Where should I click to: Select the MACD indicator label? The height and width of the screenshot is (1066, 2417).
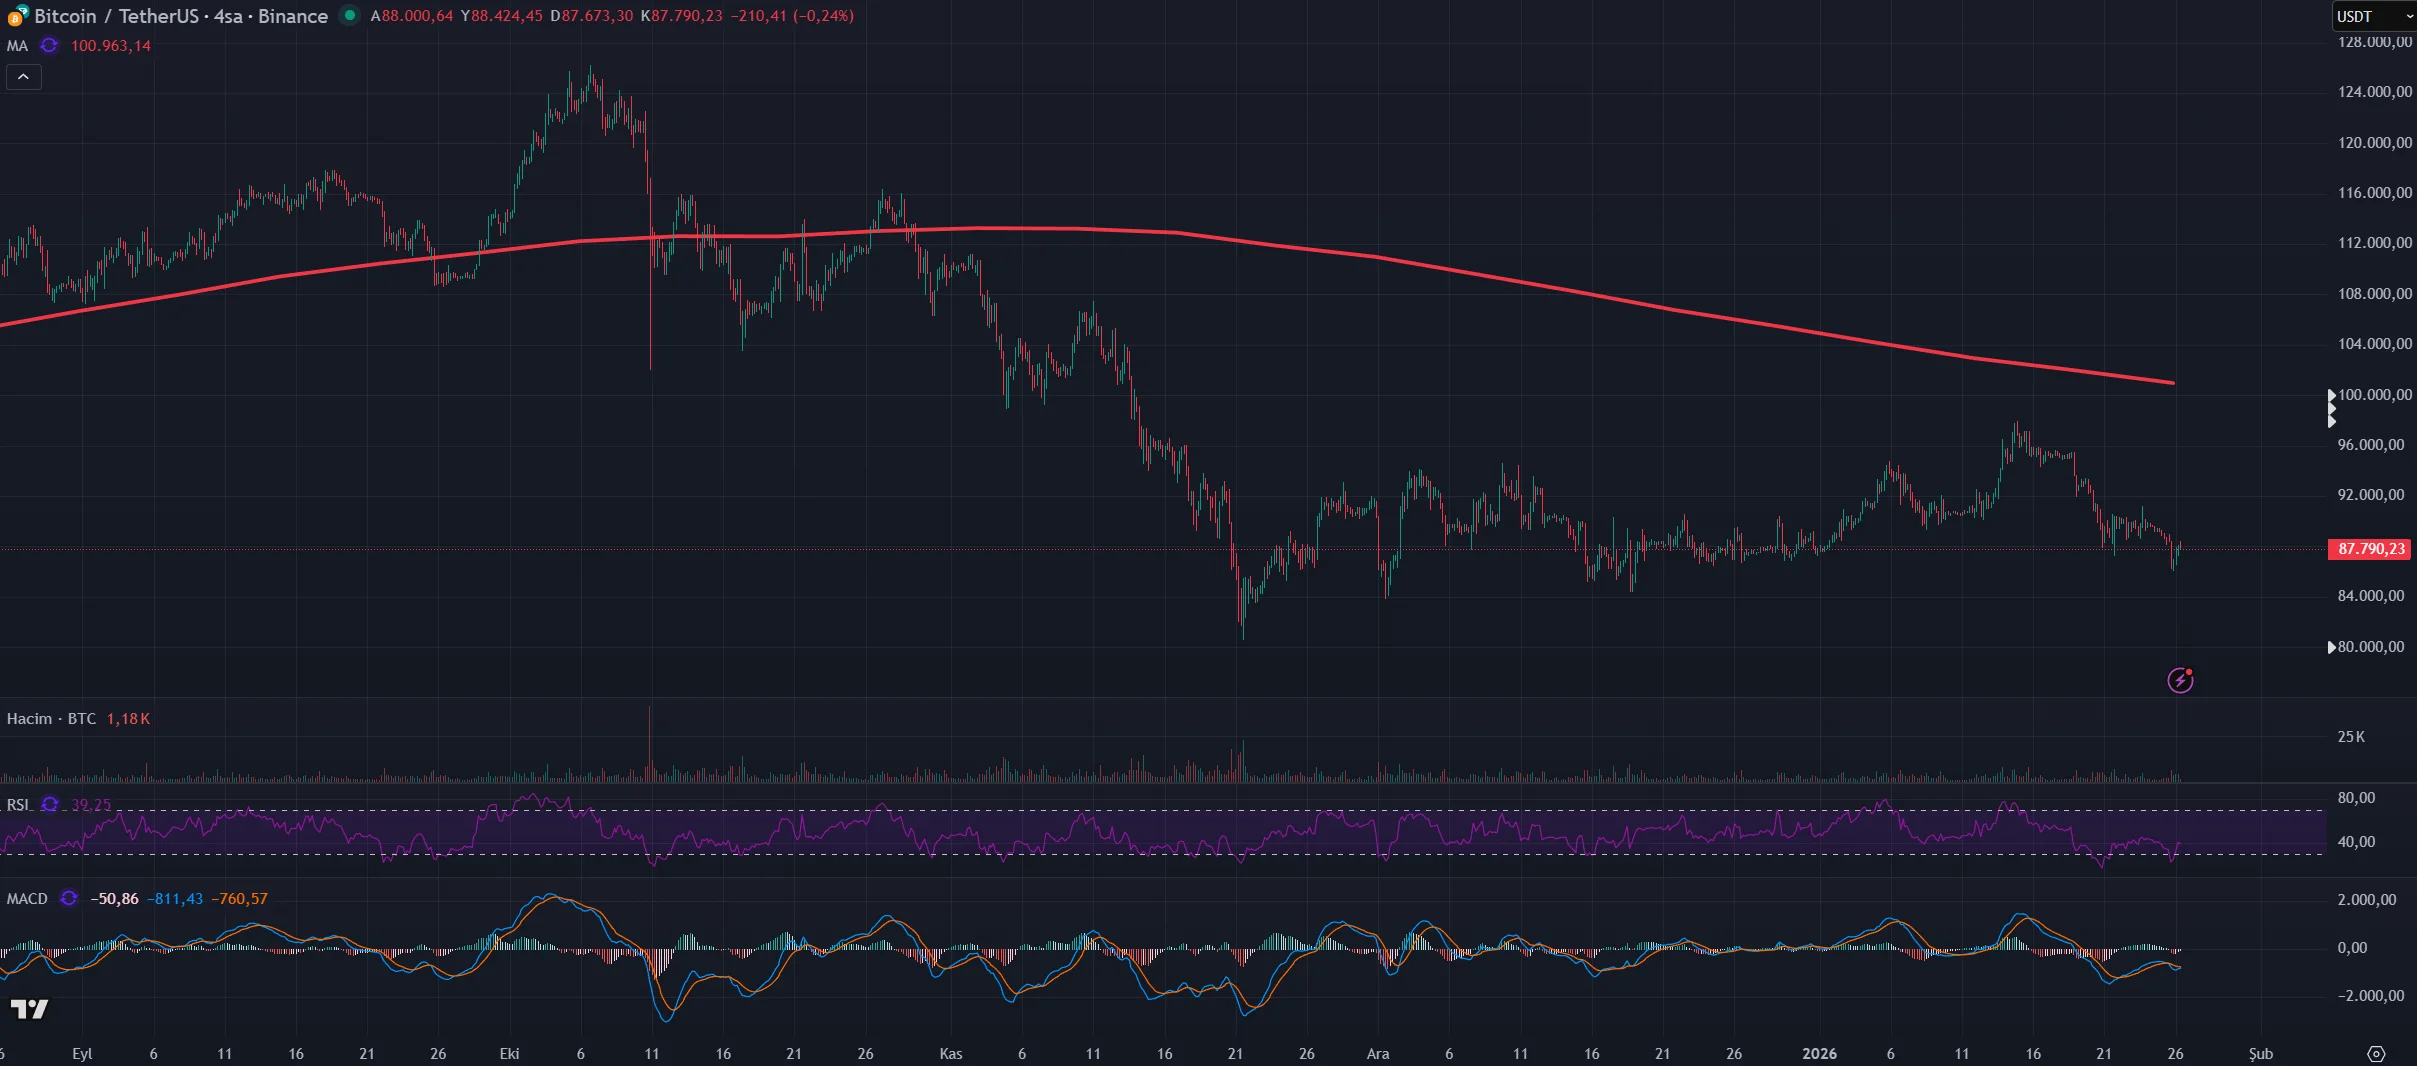27,898
